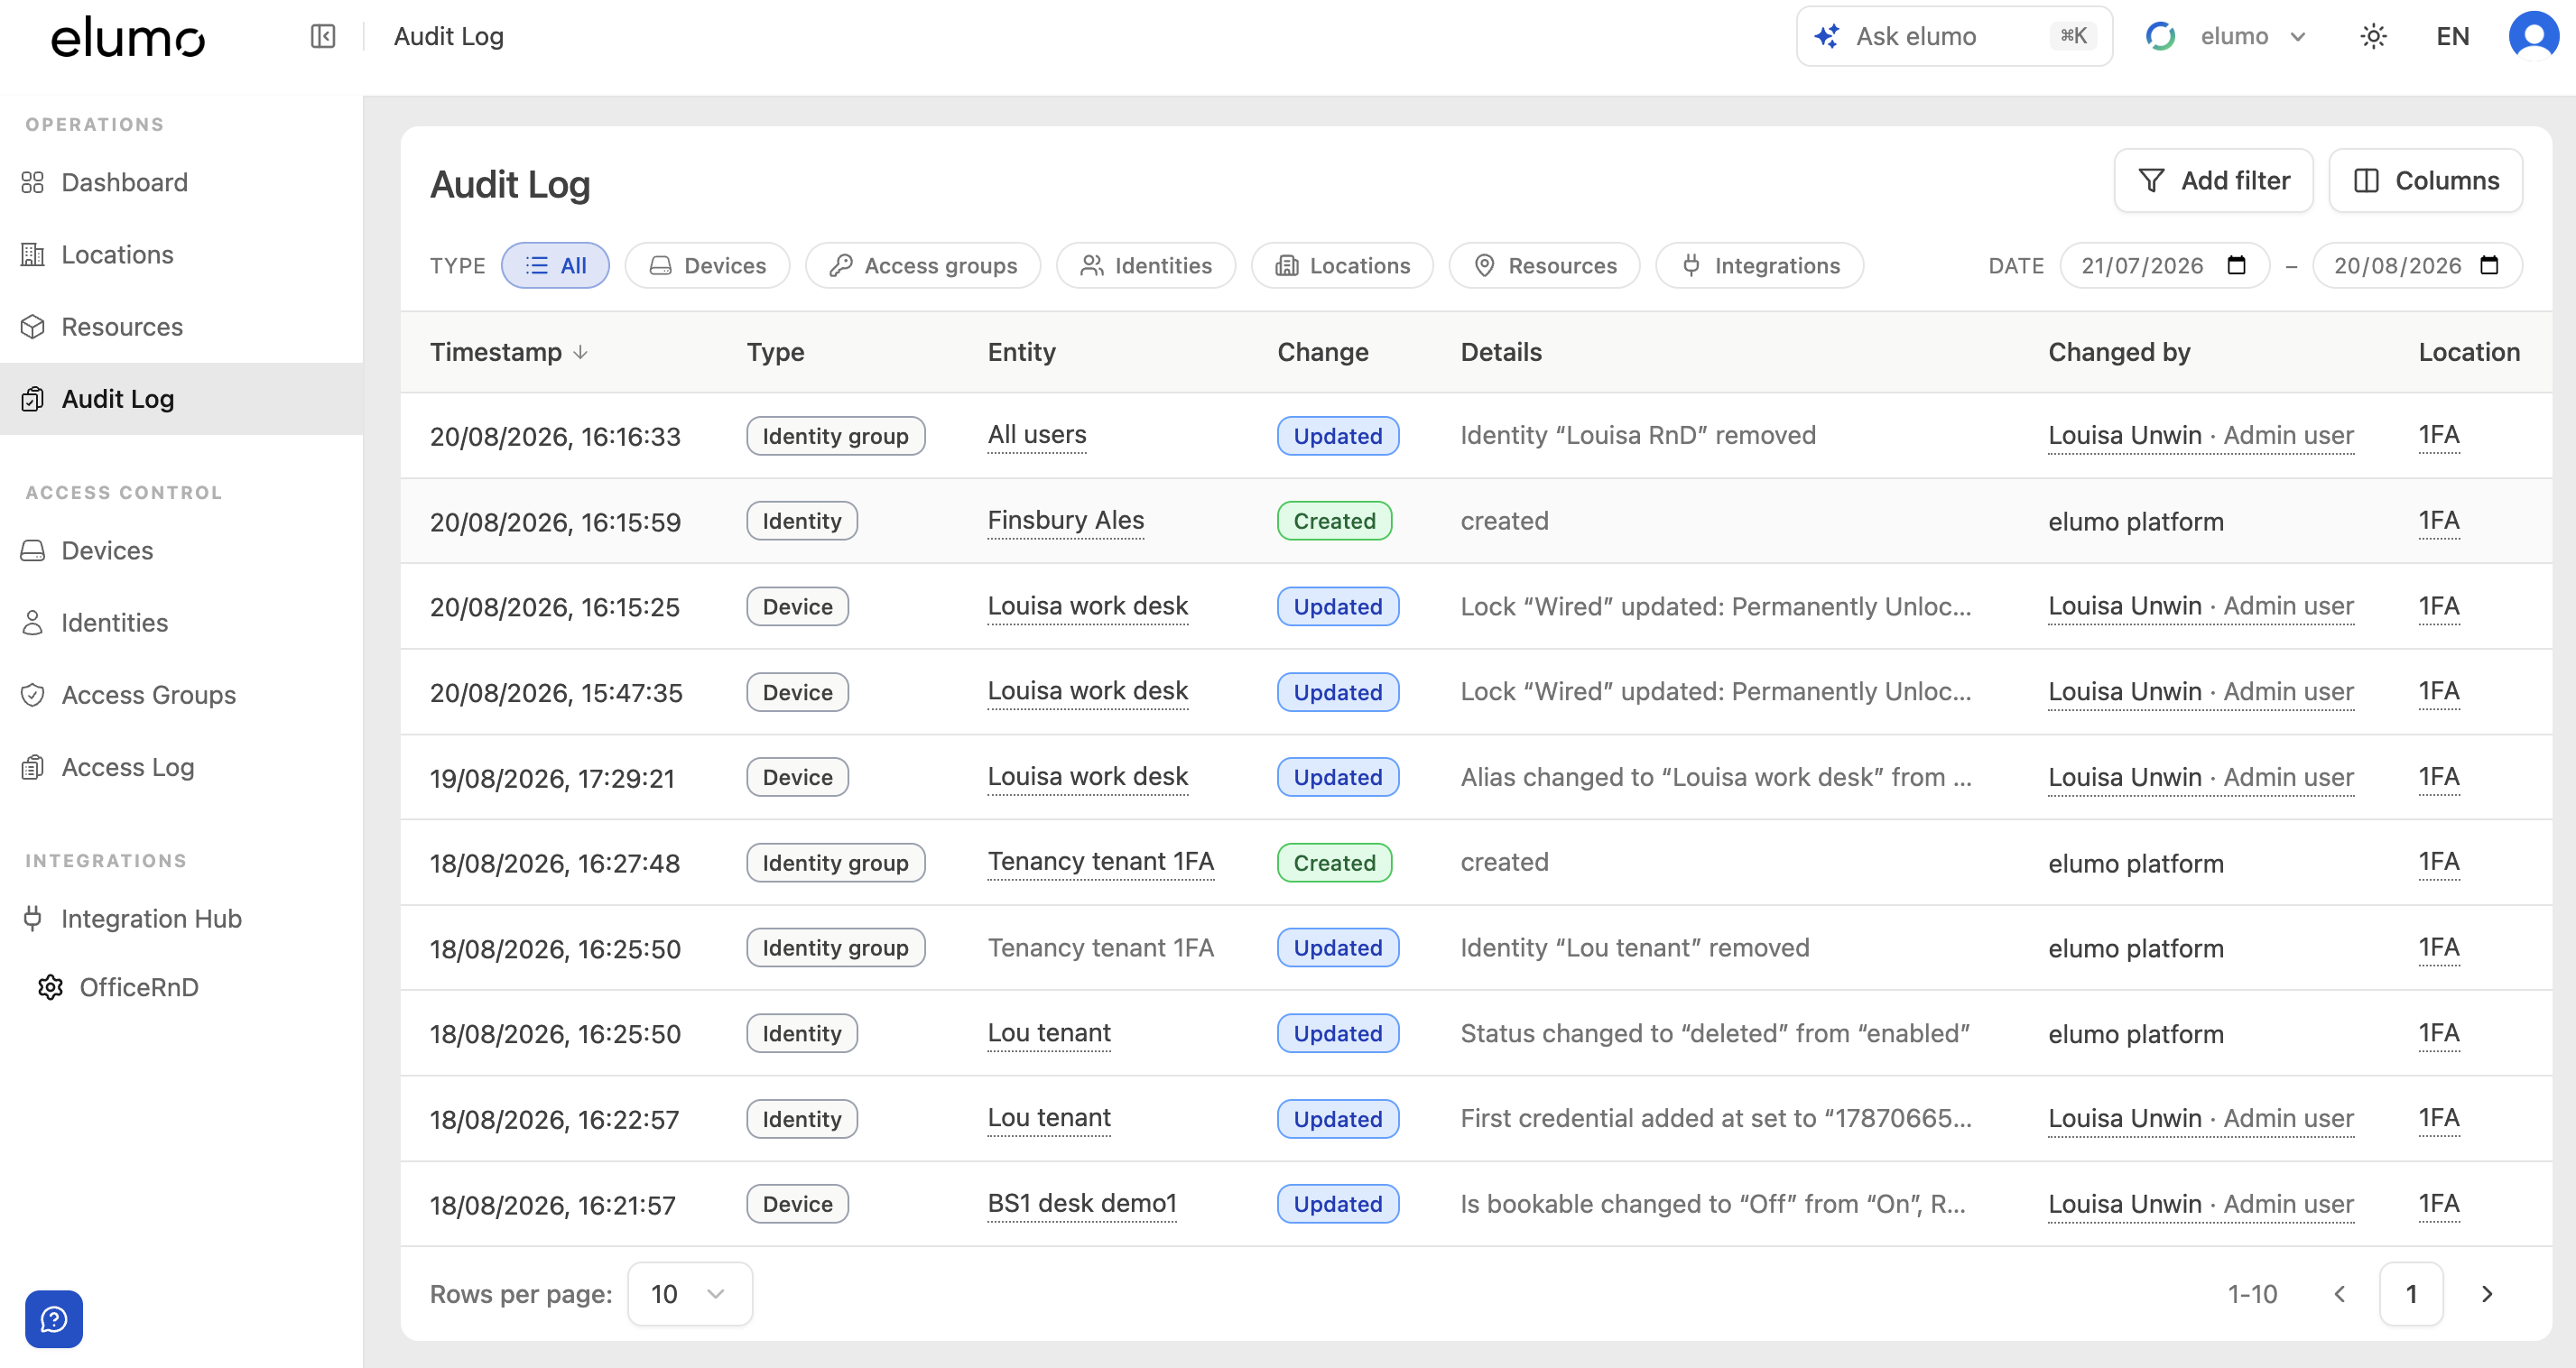Filter type by Locations
Image resolution: width=2576 pixels, height=1368 pixels.
(1342, 265)
